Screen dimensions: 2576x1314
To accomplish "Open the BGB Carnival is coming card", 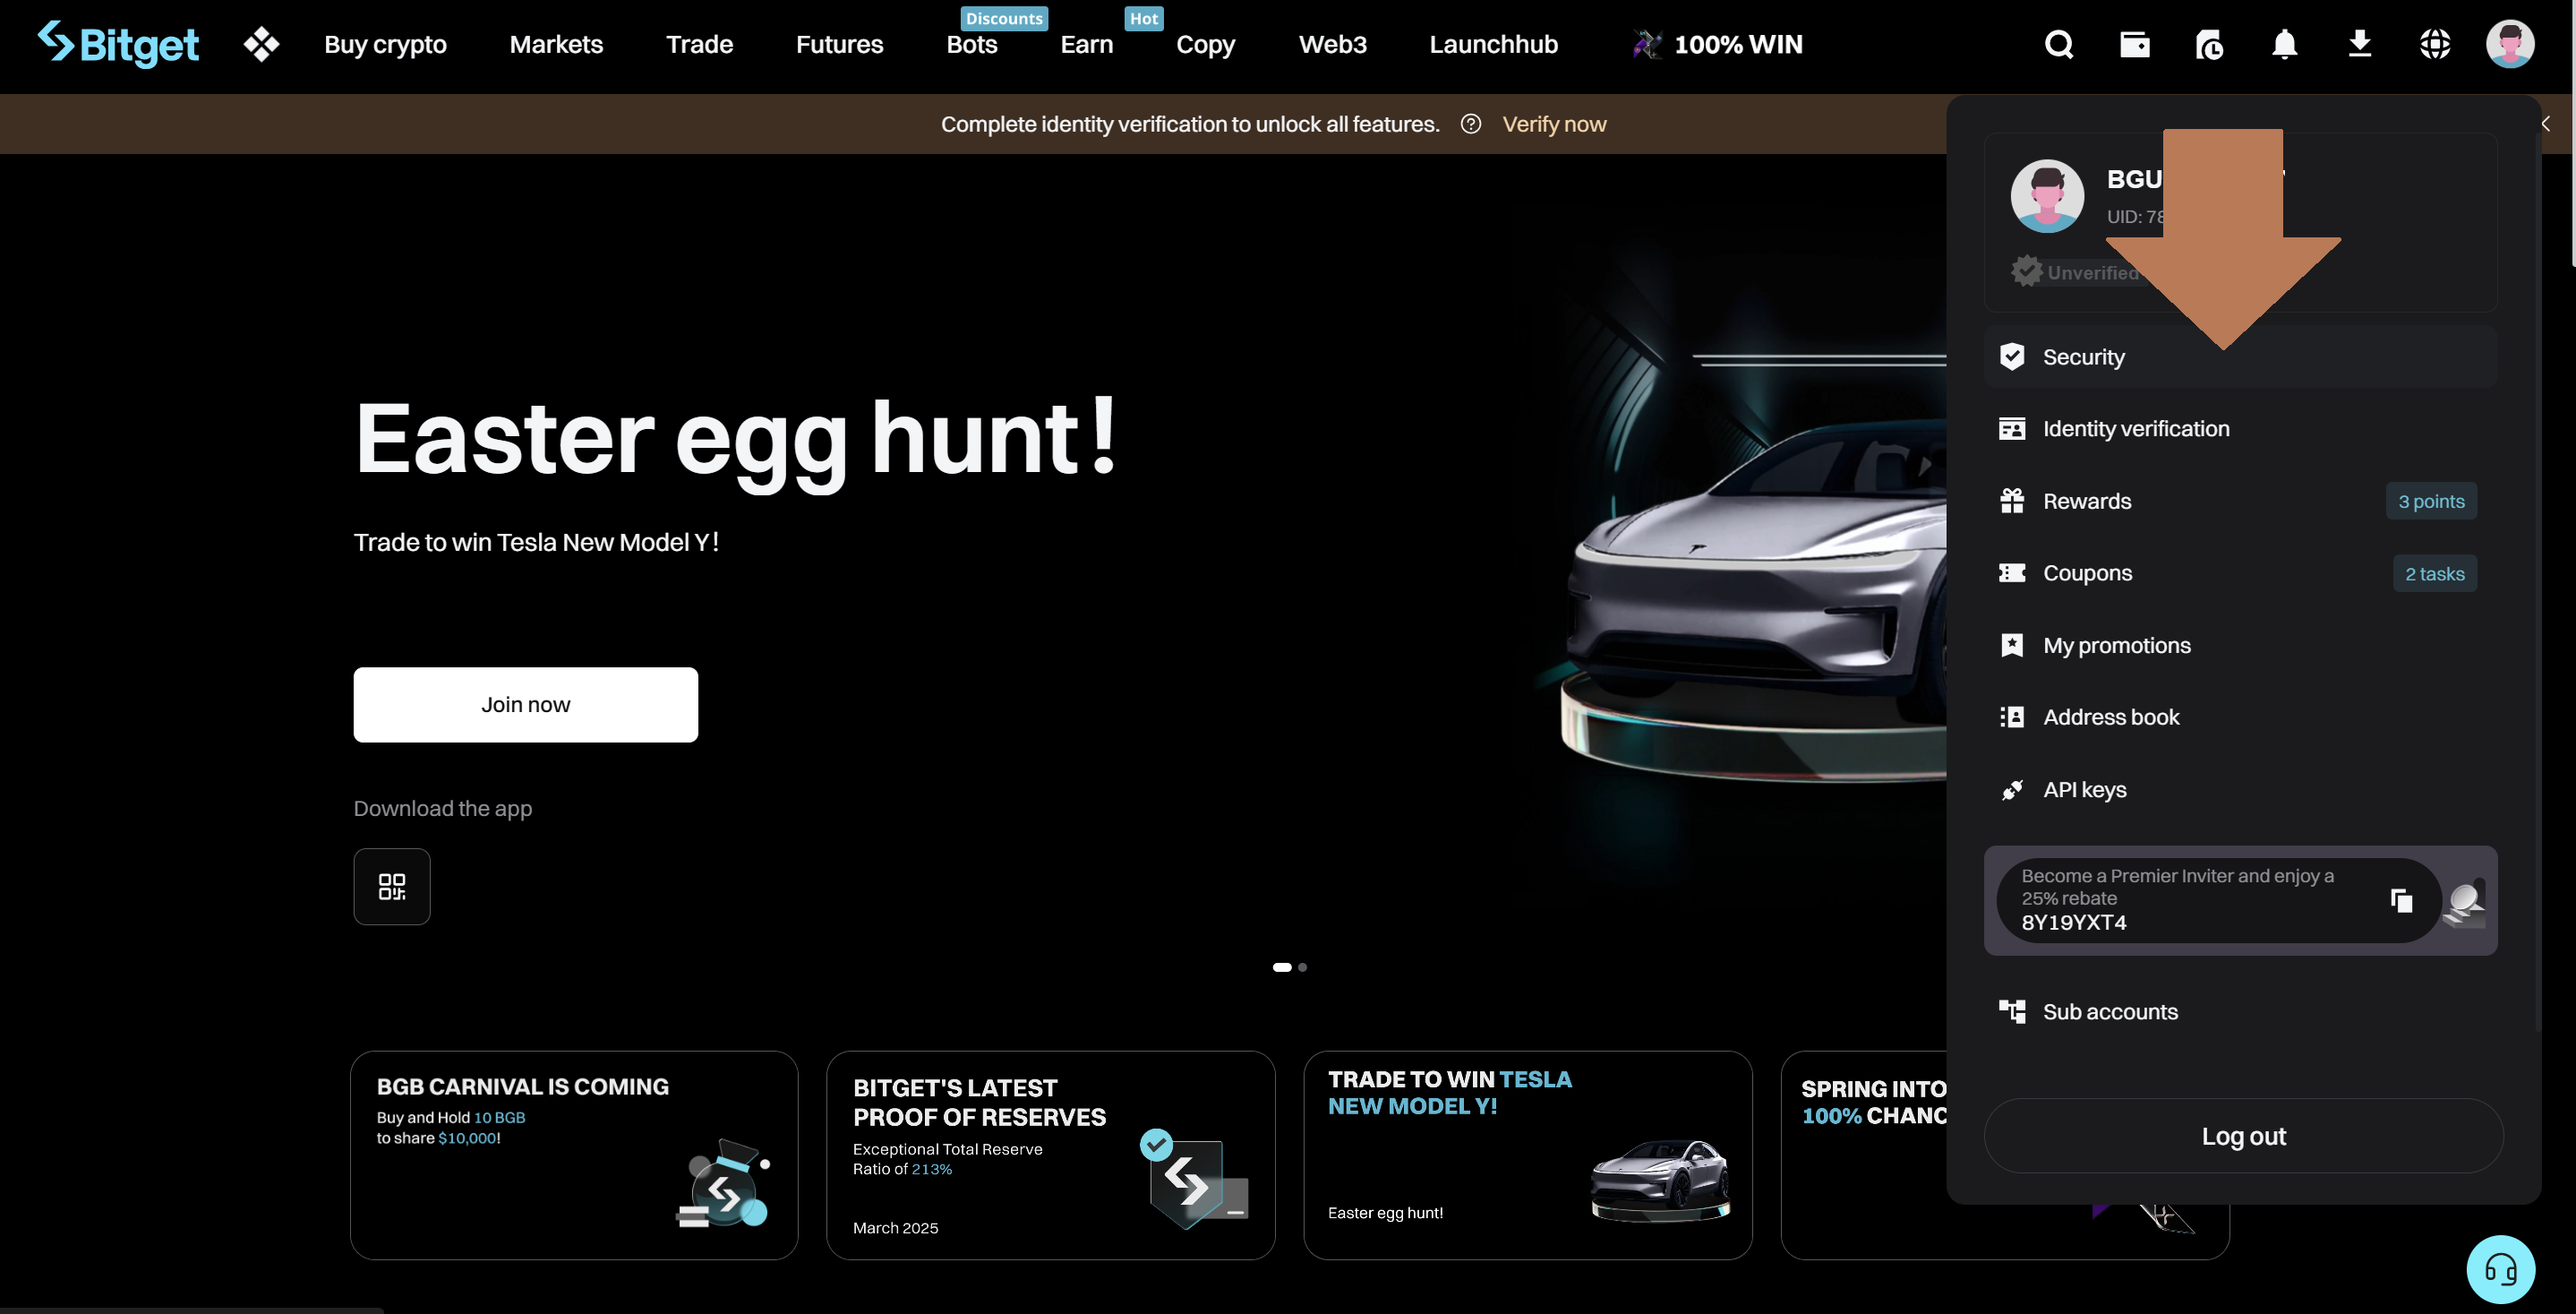I will pyautogui.click(x=574, y=1155).
